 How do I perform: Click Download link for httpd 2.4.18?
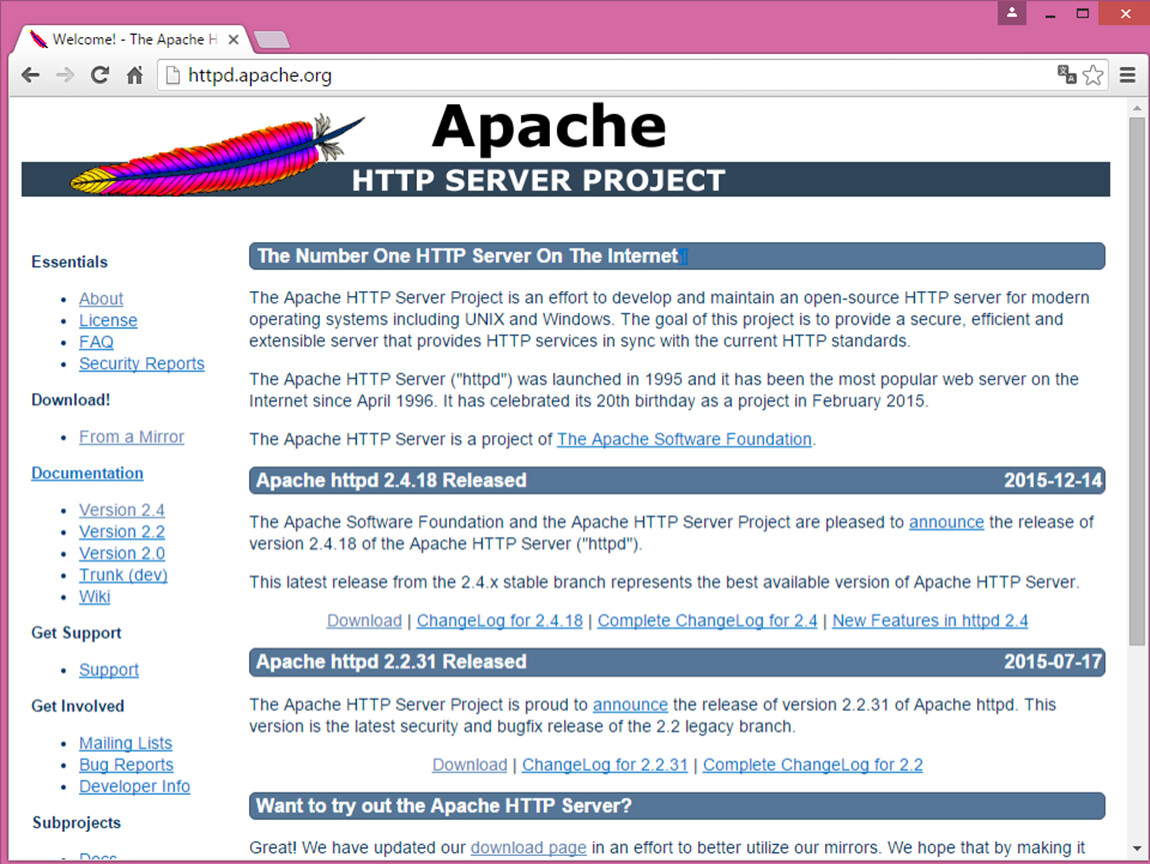[x=364, y=621]
